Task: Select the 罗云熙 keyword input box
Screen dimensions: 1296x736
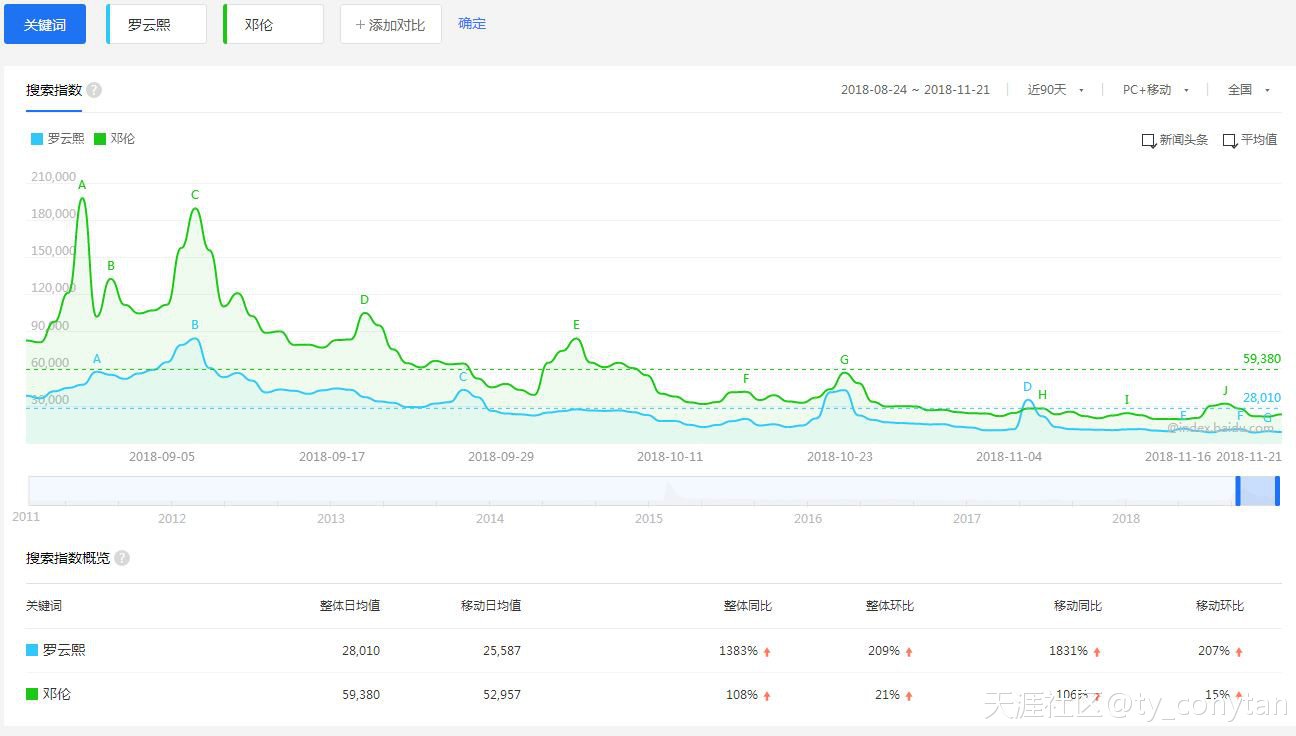Action: point(157,24)
